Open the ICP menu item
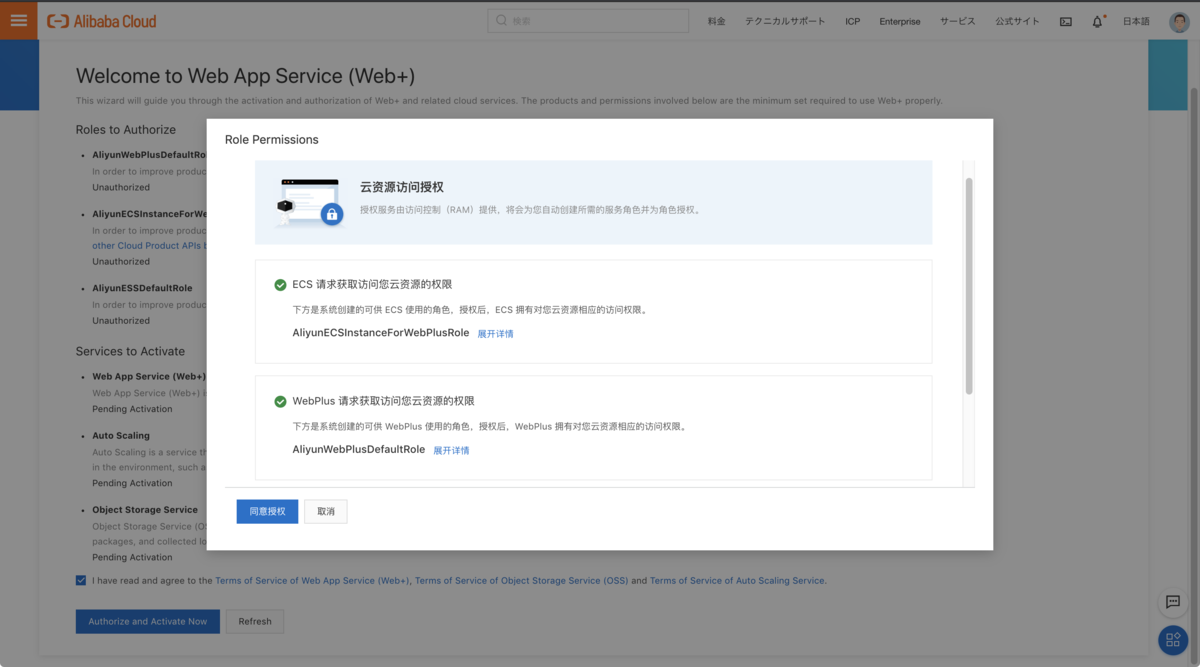Screen dimensions: 1200x667 coord(852,21)
